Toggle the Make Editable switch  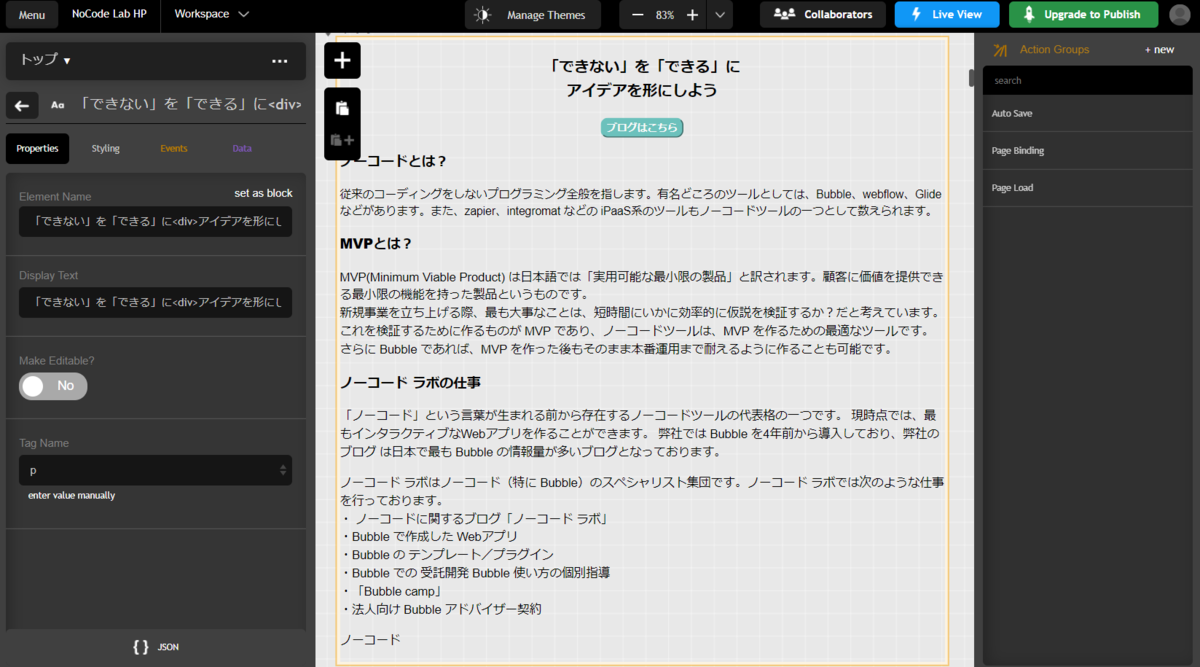[x=53, y=386]
